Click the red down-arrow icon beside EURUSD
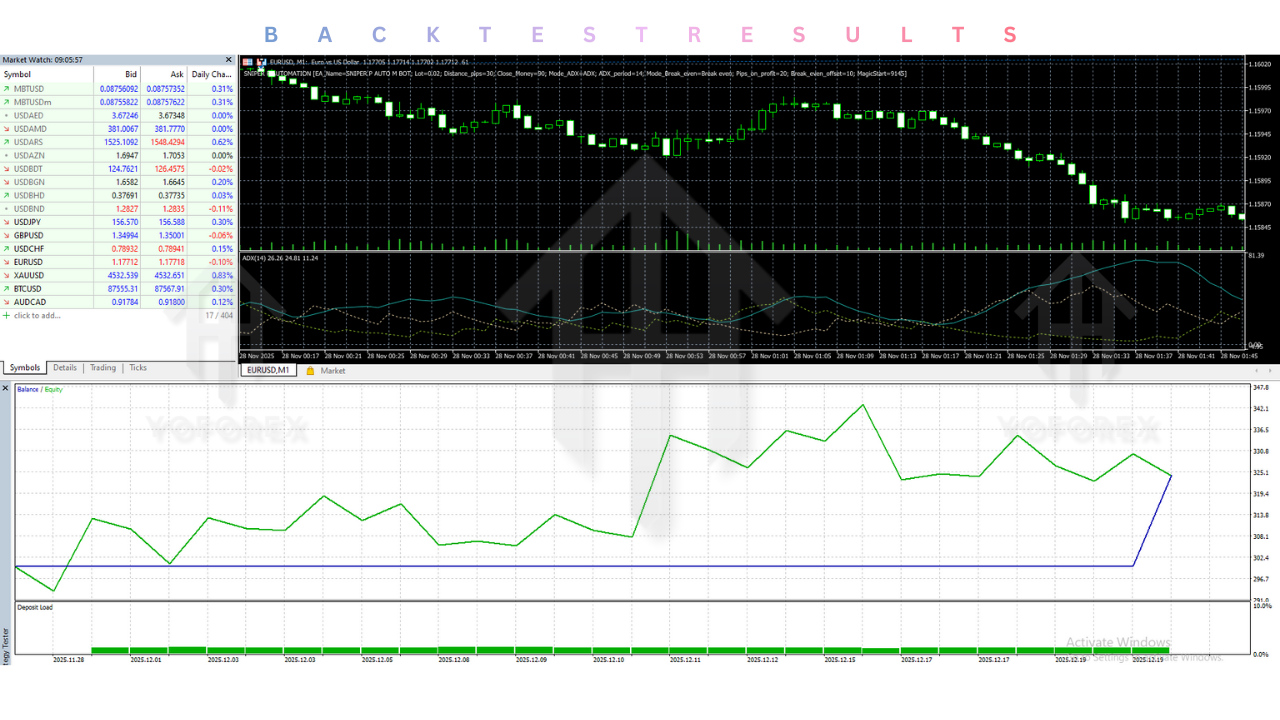 (7, 261)
